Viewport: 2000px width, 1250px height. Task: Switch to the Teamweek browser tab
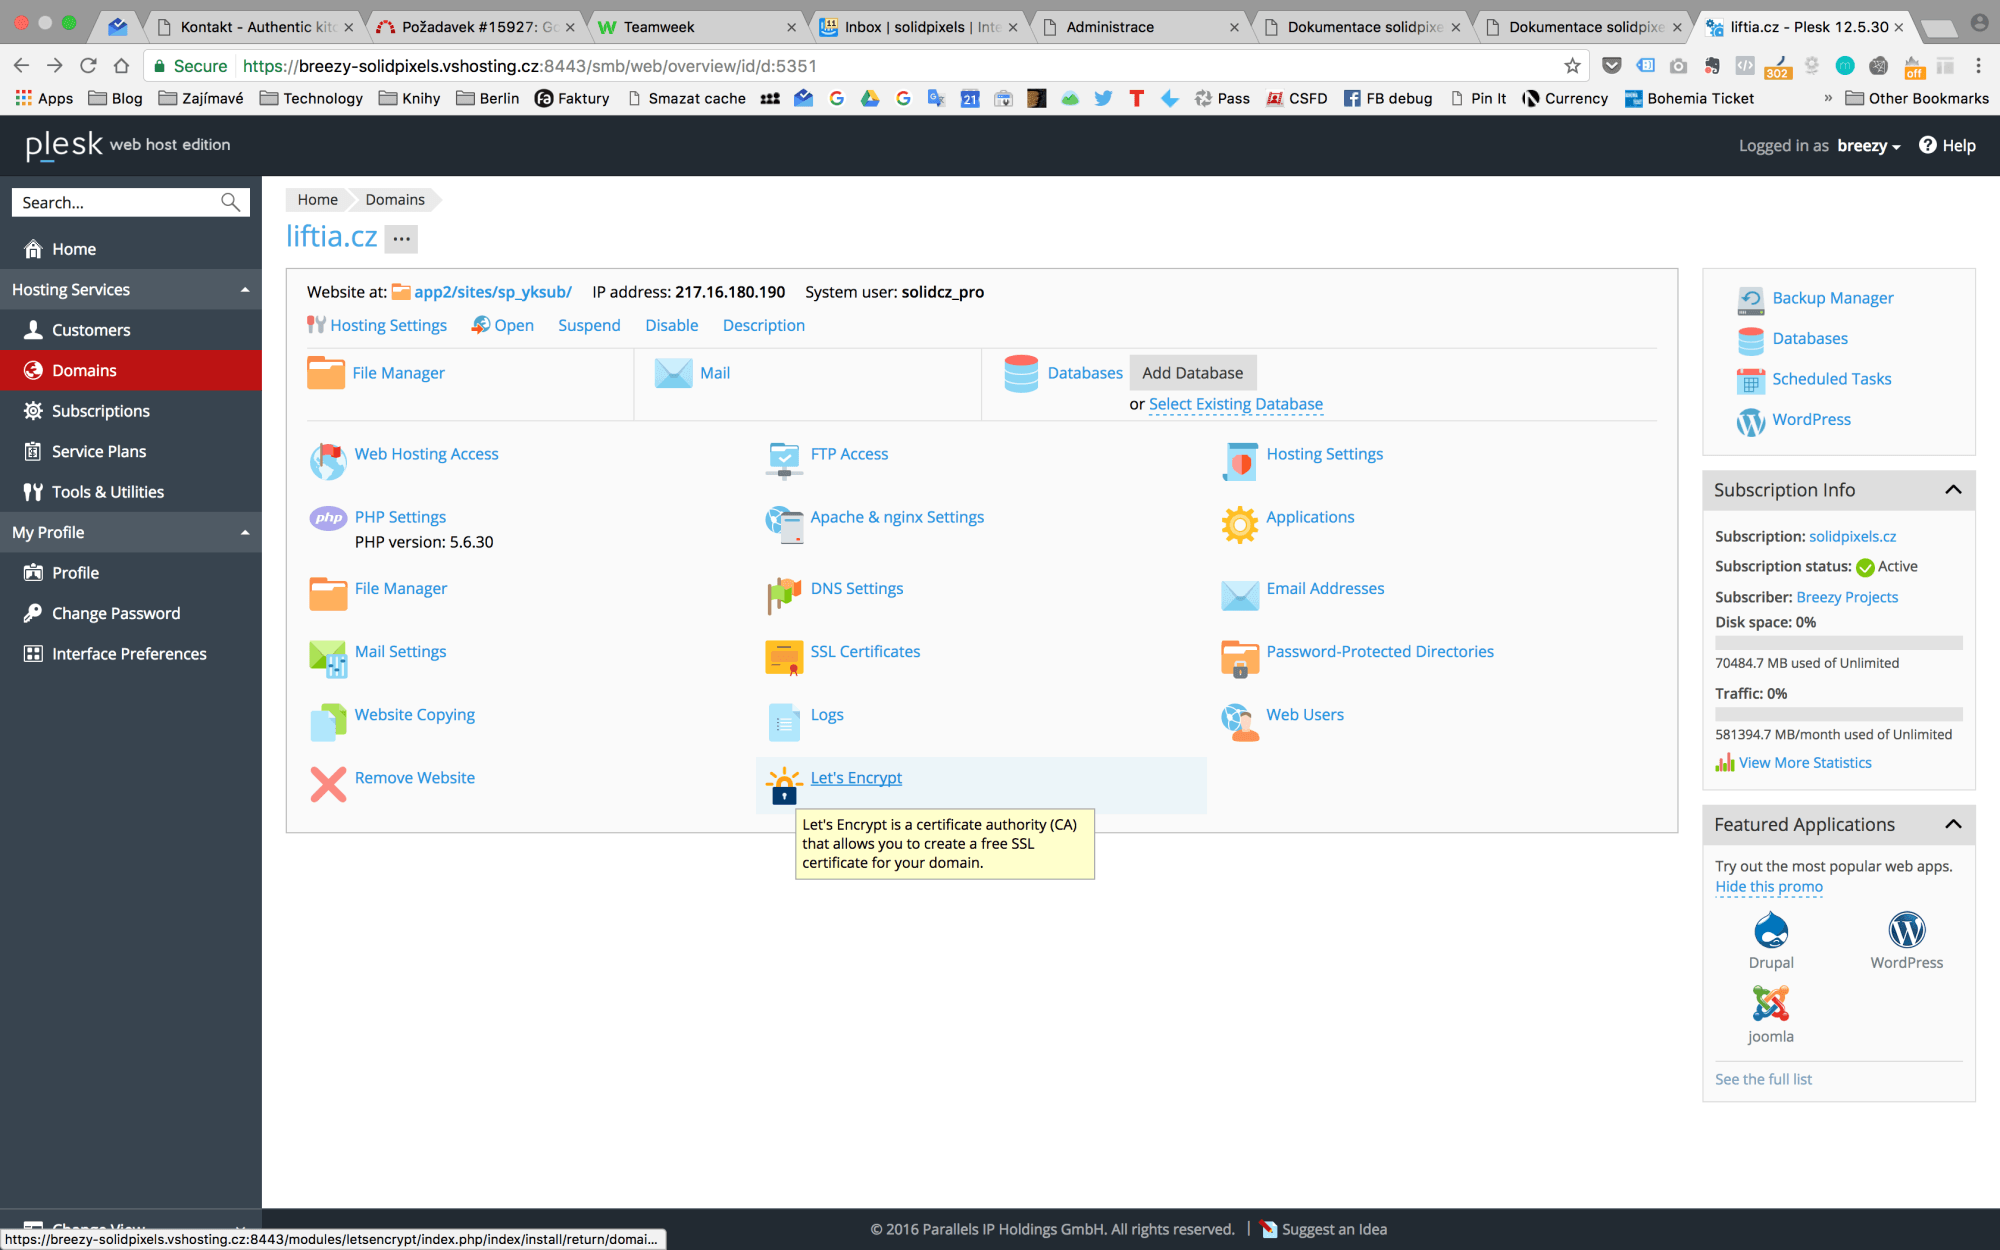pos(658,27)
